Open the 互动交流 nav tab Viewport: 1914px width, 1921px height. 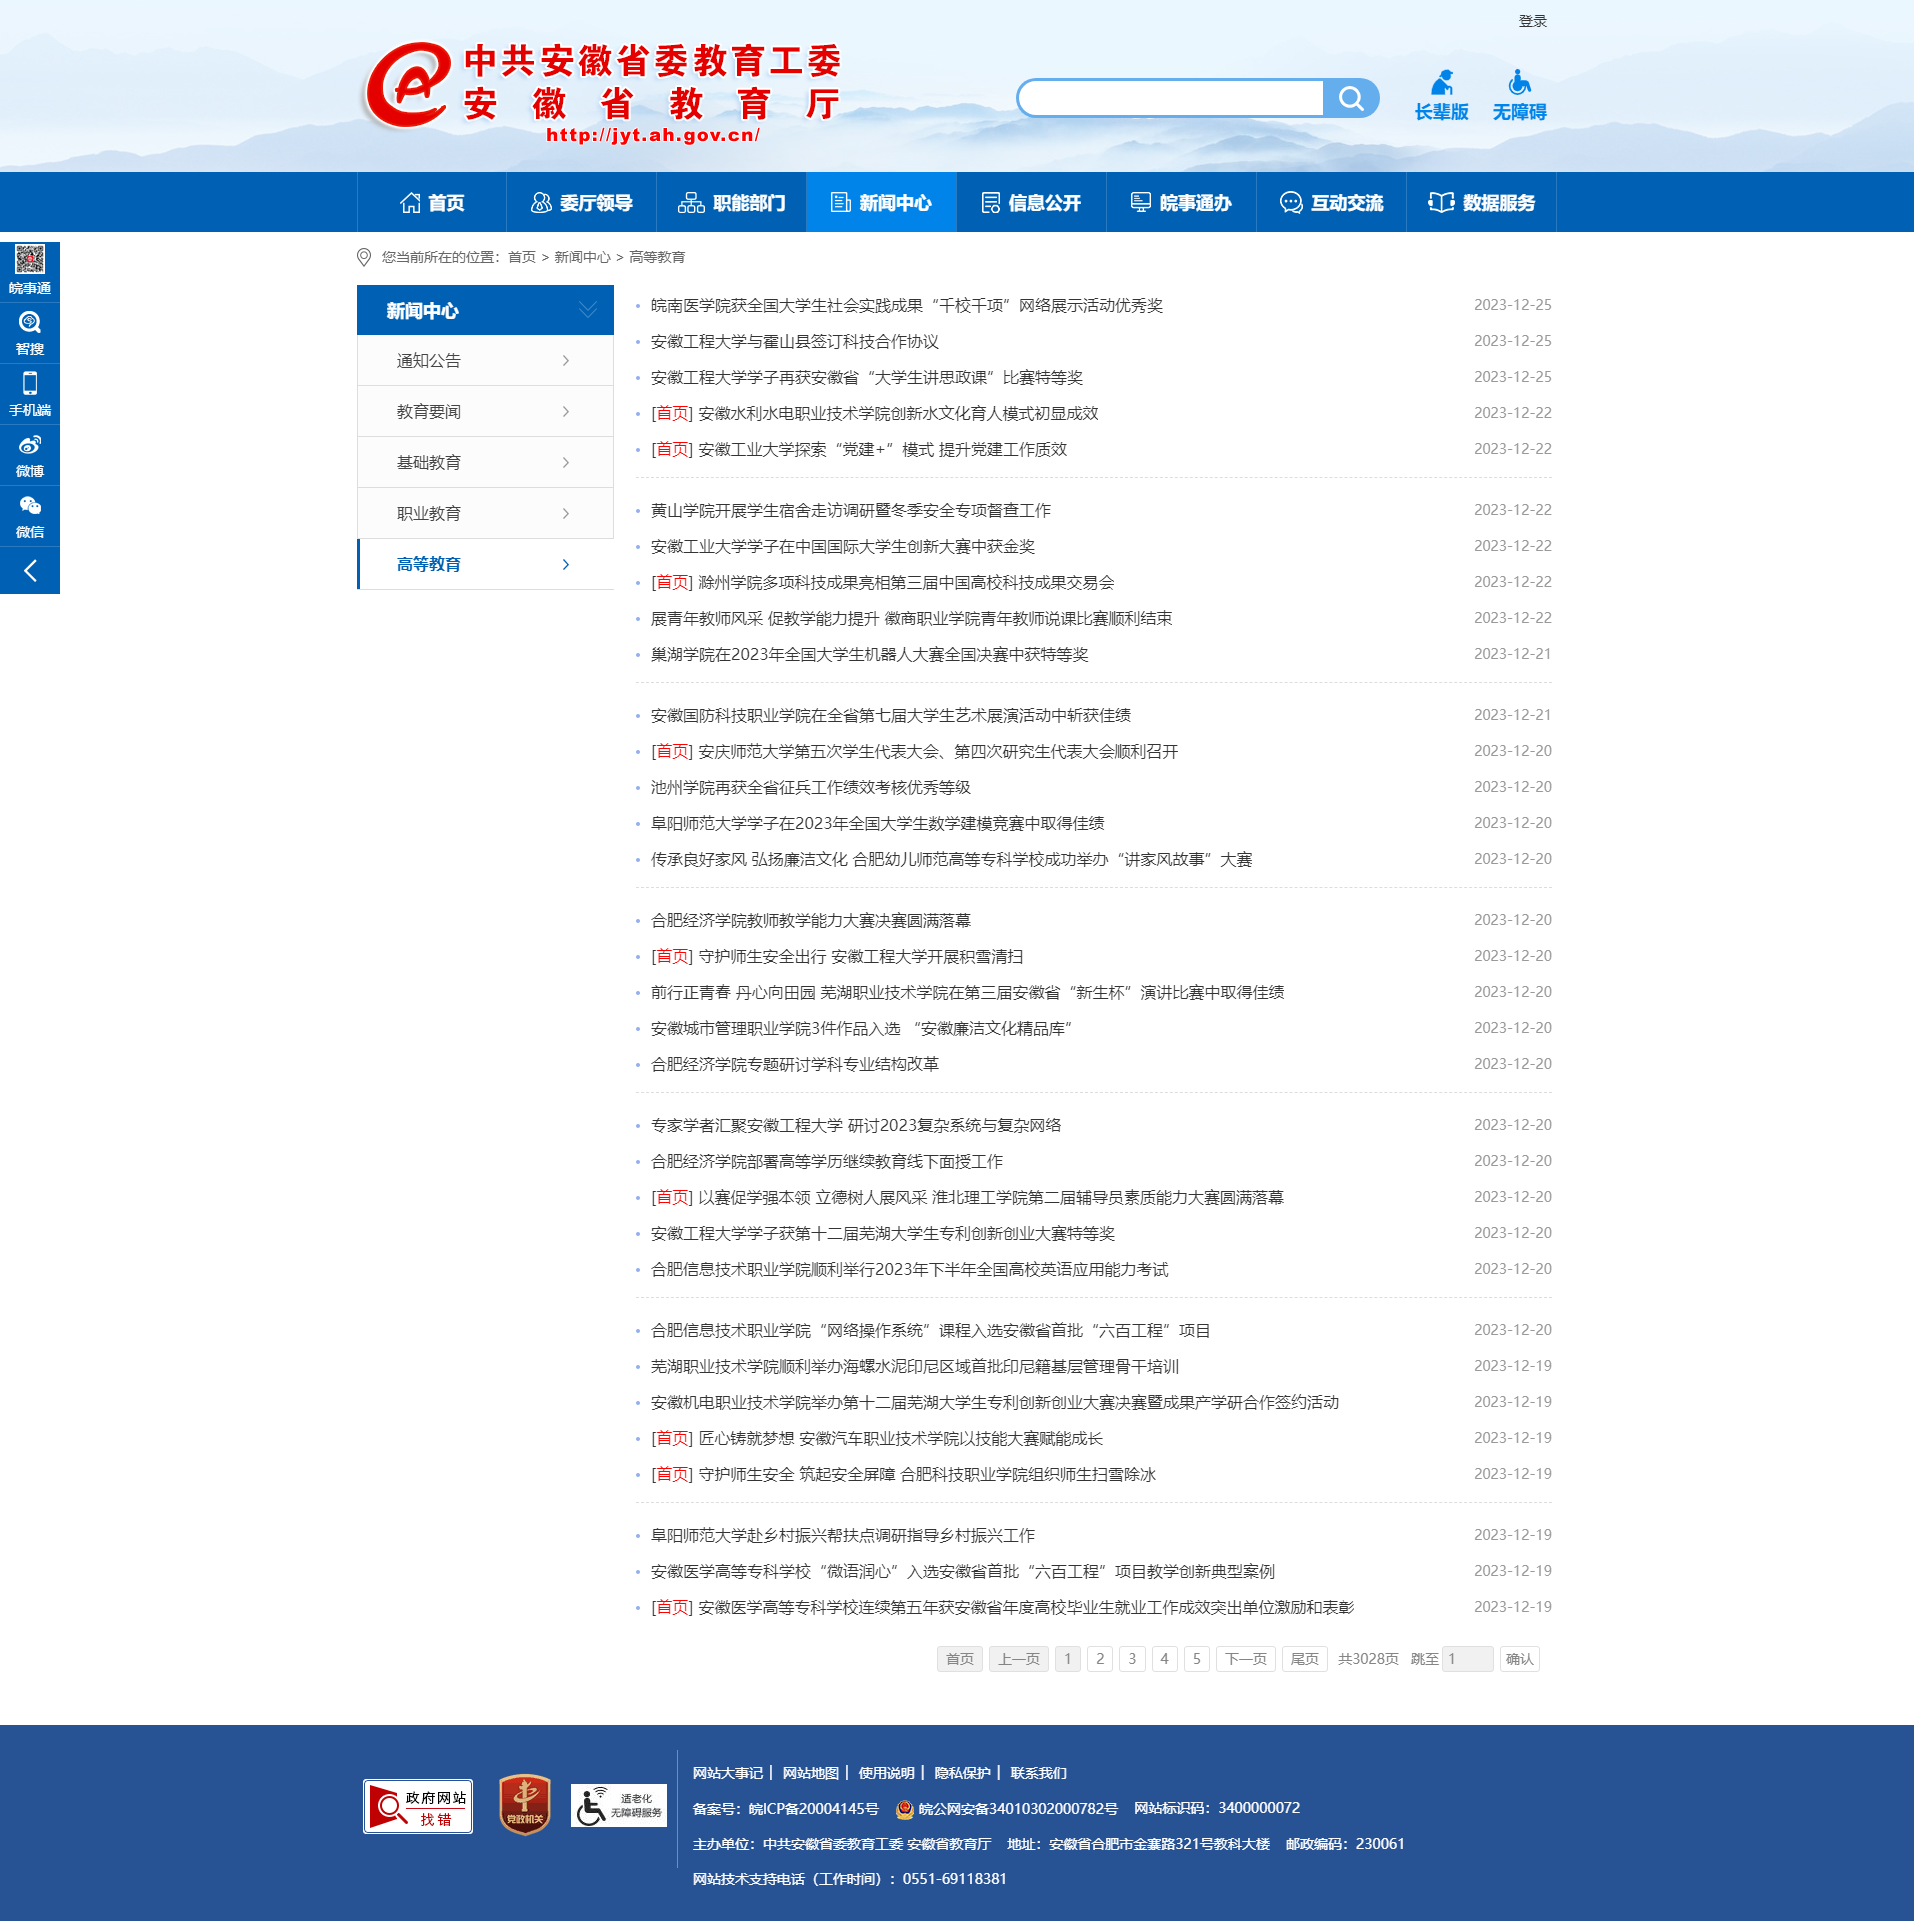click(x=1332, y=203)
